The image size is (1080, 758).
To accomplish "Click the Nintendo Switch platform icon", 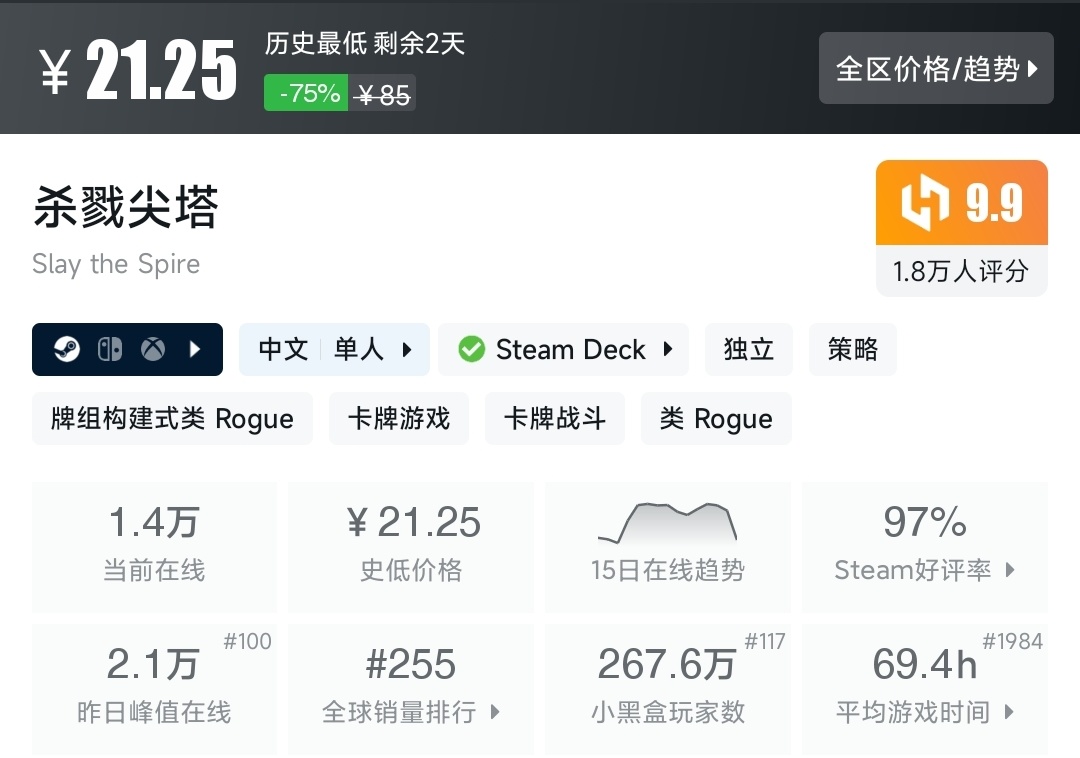I will 110,349.
